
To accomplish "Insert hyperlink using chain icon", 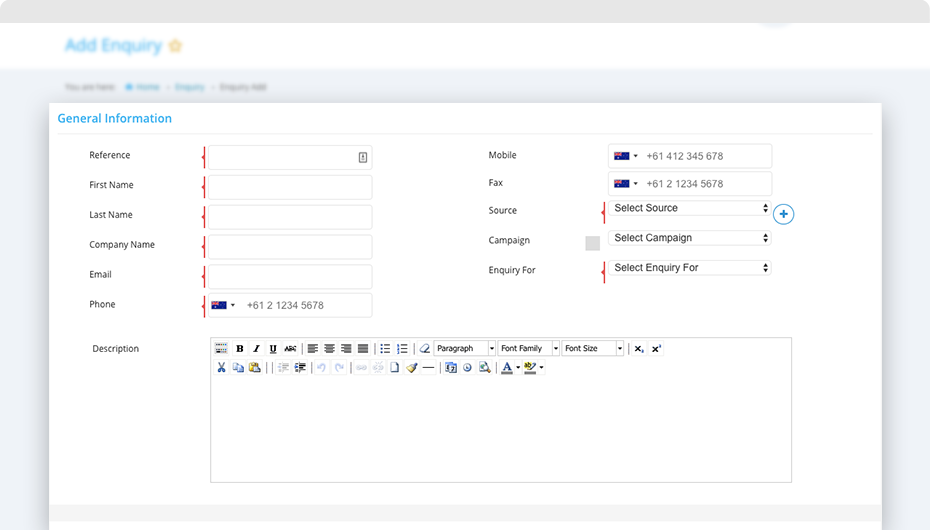I will click(361, 368).
